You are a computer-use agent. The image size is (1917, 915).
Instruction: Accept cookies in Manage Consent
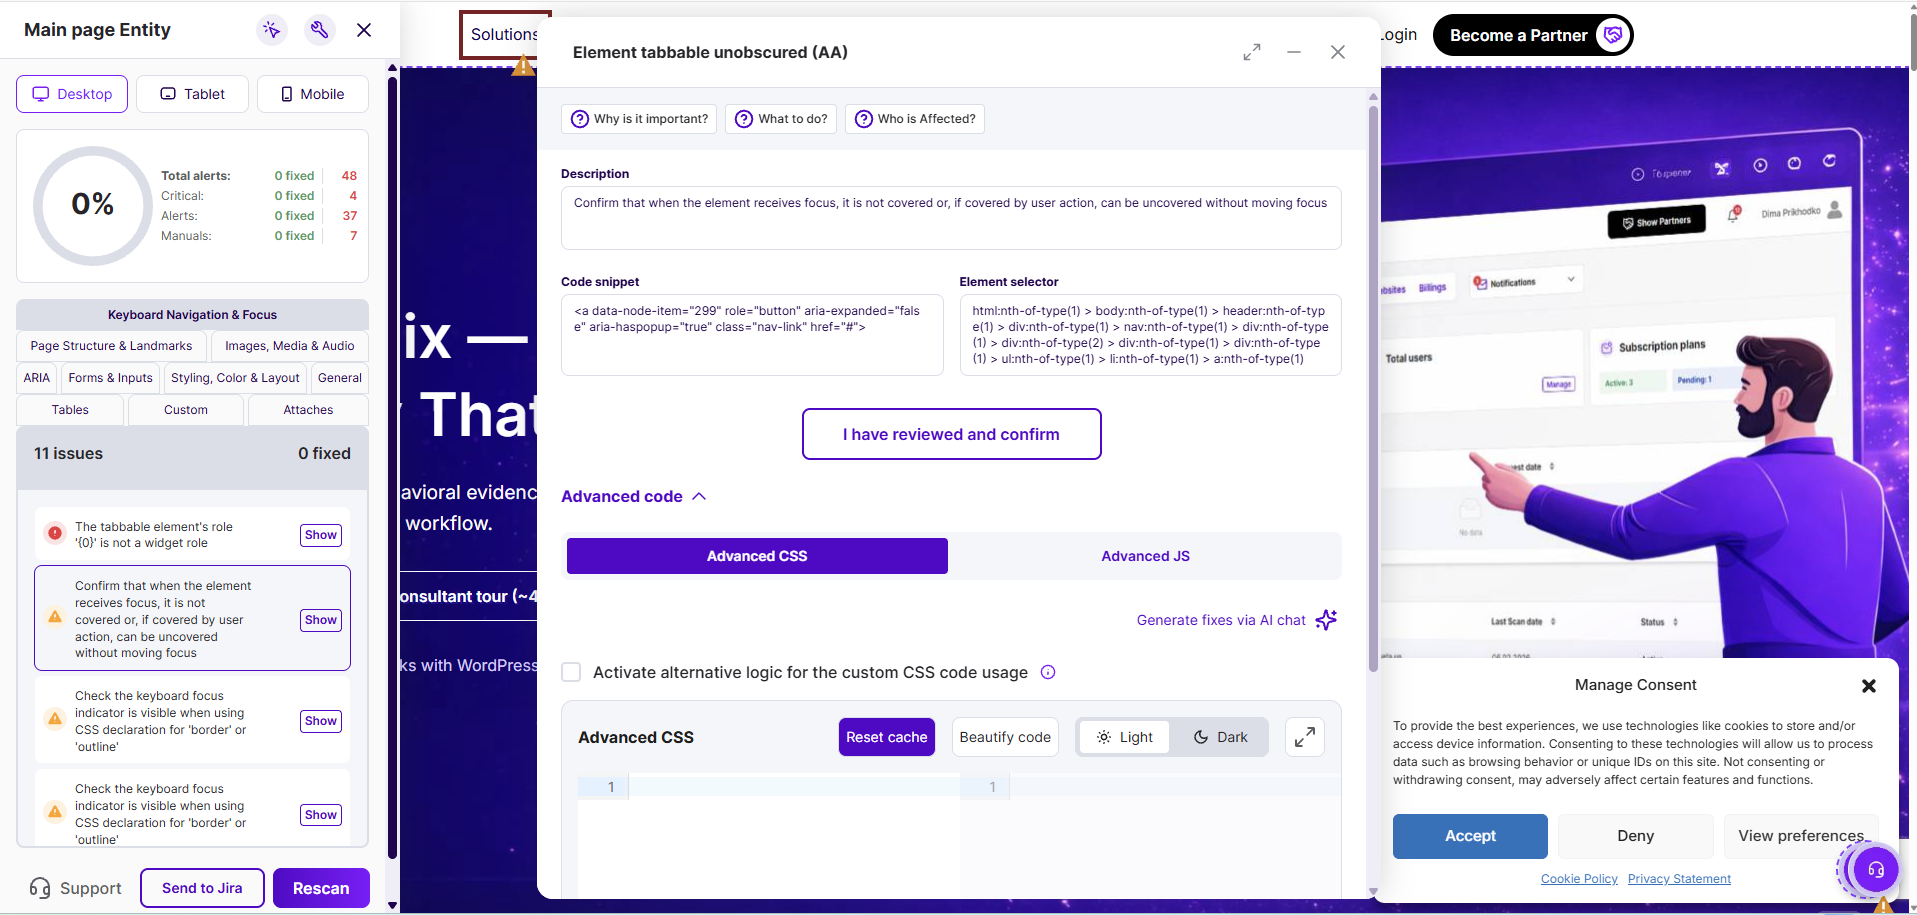pos(1470,836)
